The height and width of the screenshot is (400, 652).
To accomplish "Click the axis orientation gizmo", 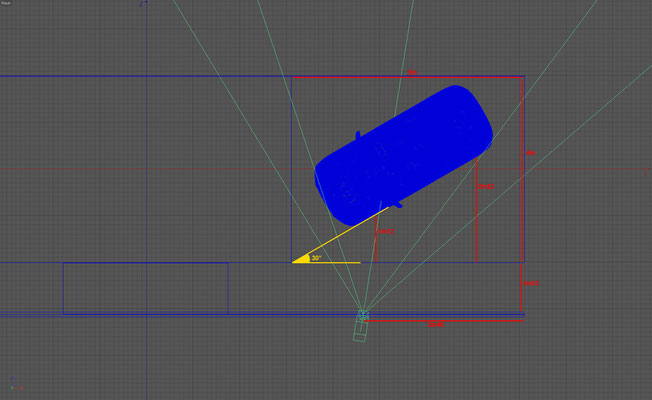I will tap(16, 383).
